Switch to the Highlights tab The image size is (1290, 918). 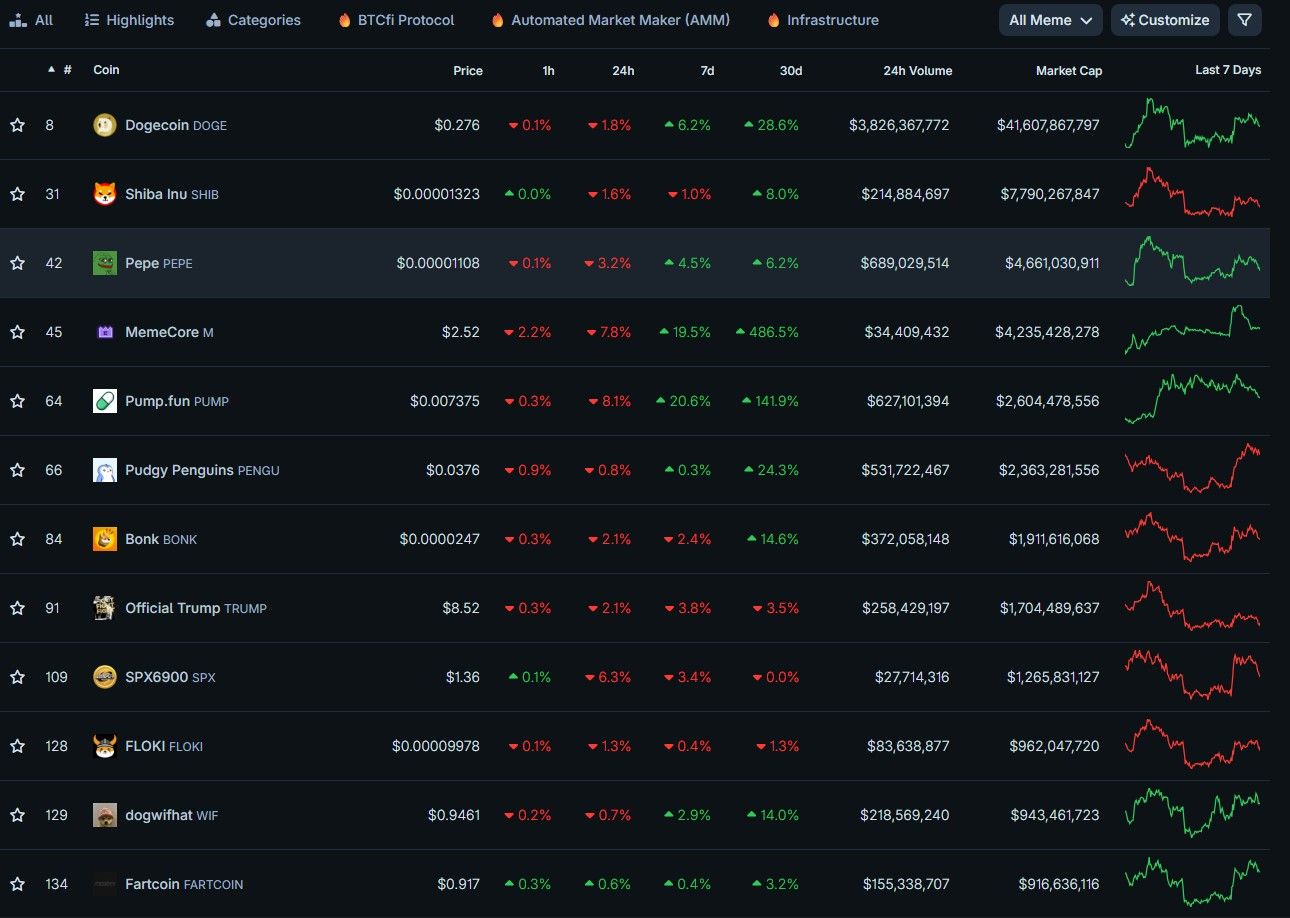[129, 20]
